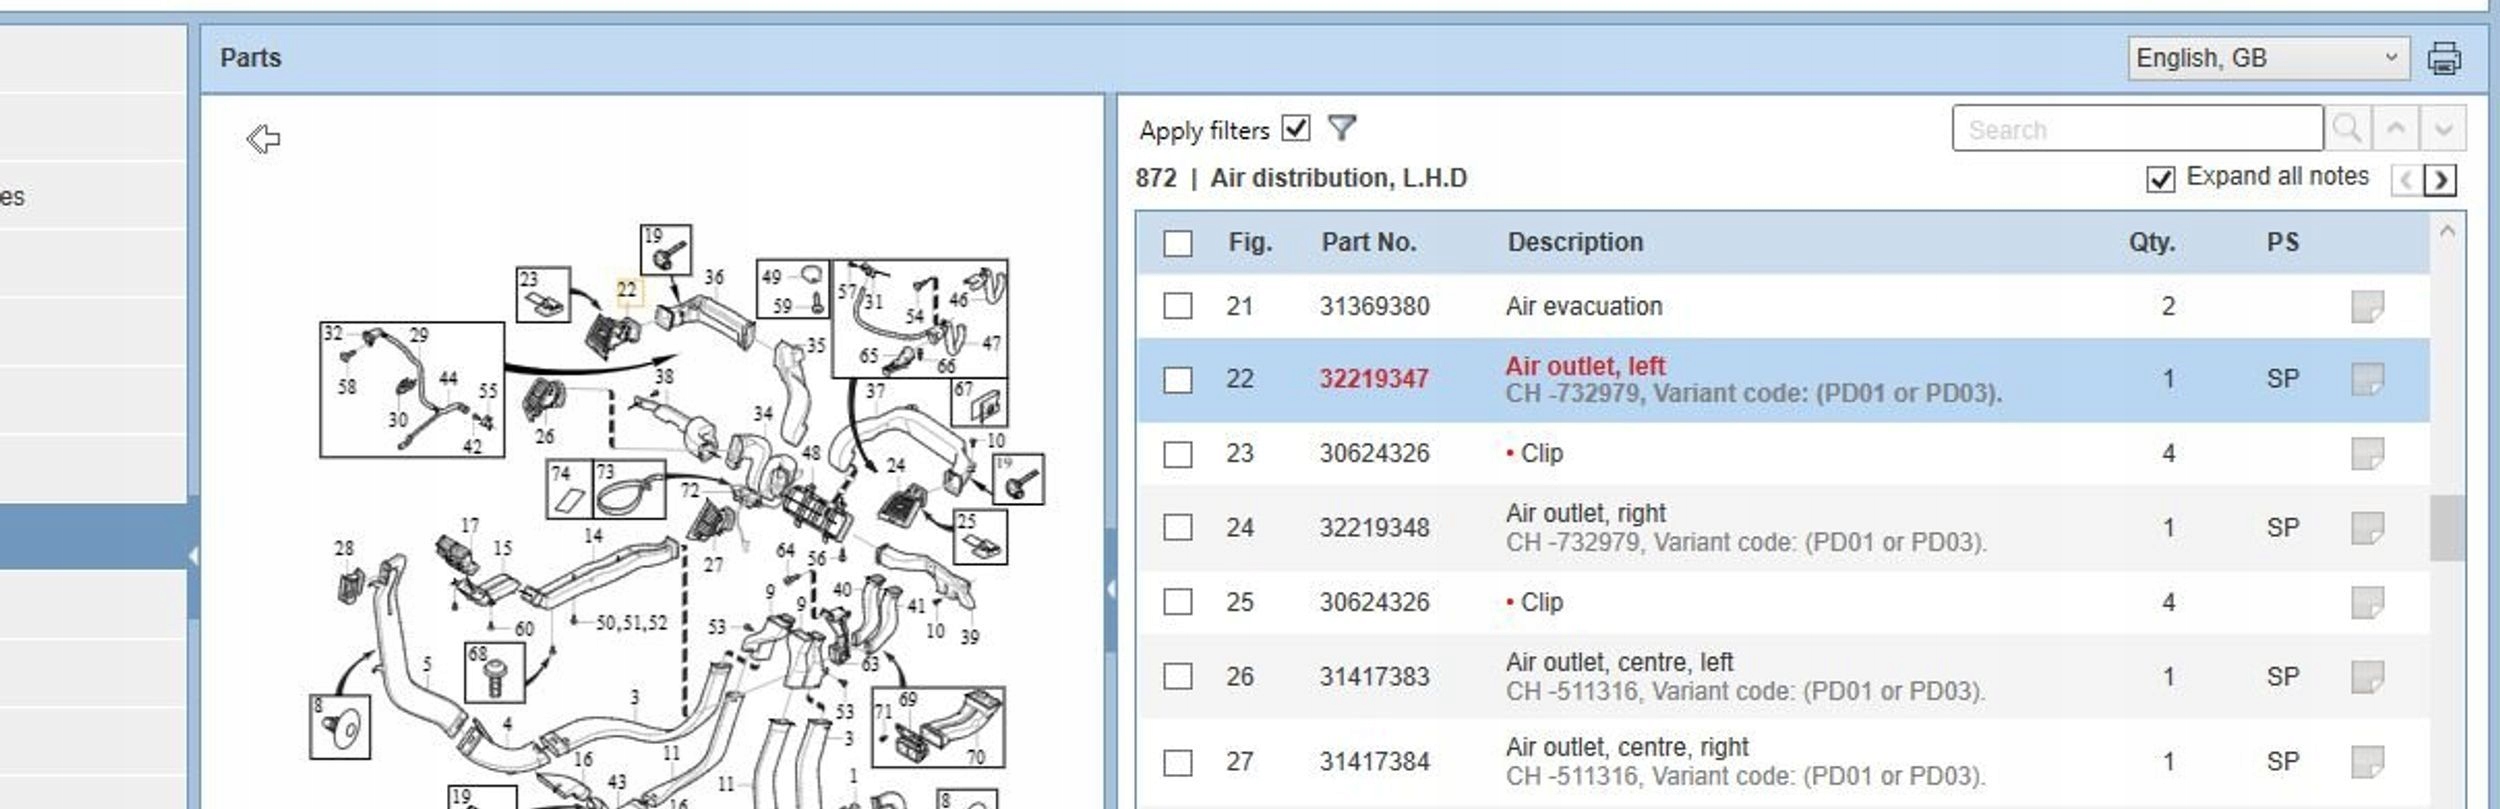Open the filter funnel settings
Screen dimensions: 2500x809
pos(1341,128)
